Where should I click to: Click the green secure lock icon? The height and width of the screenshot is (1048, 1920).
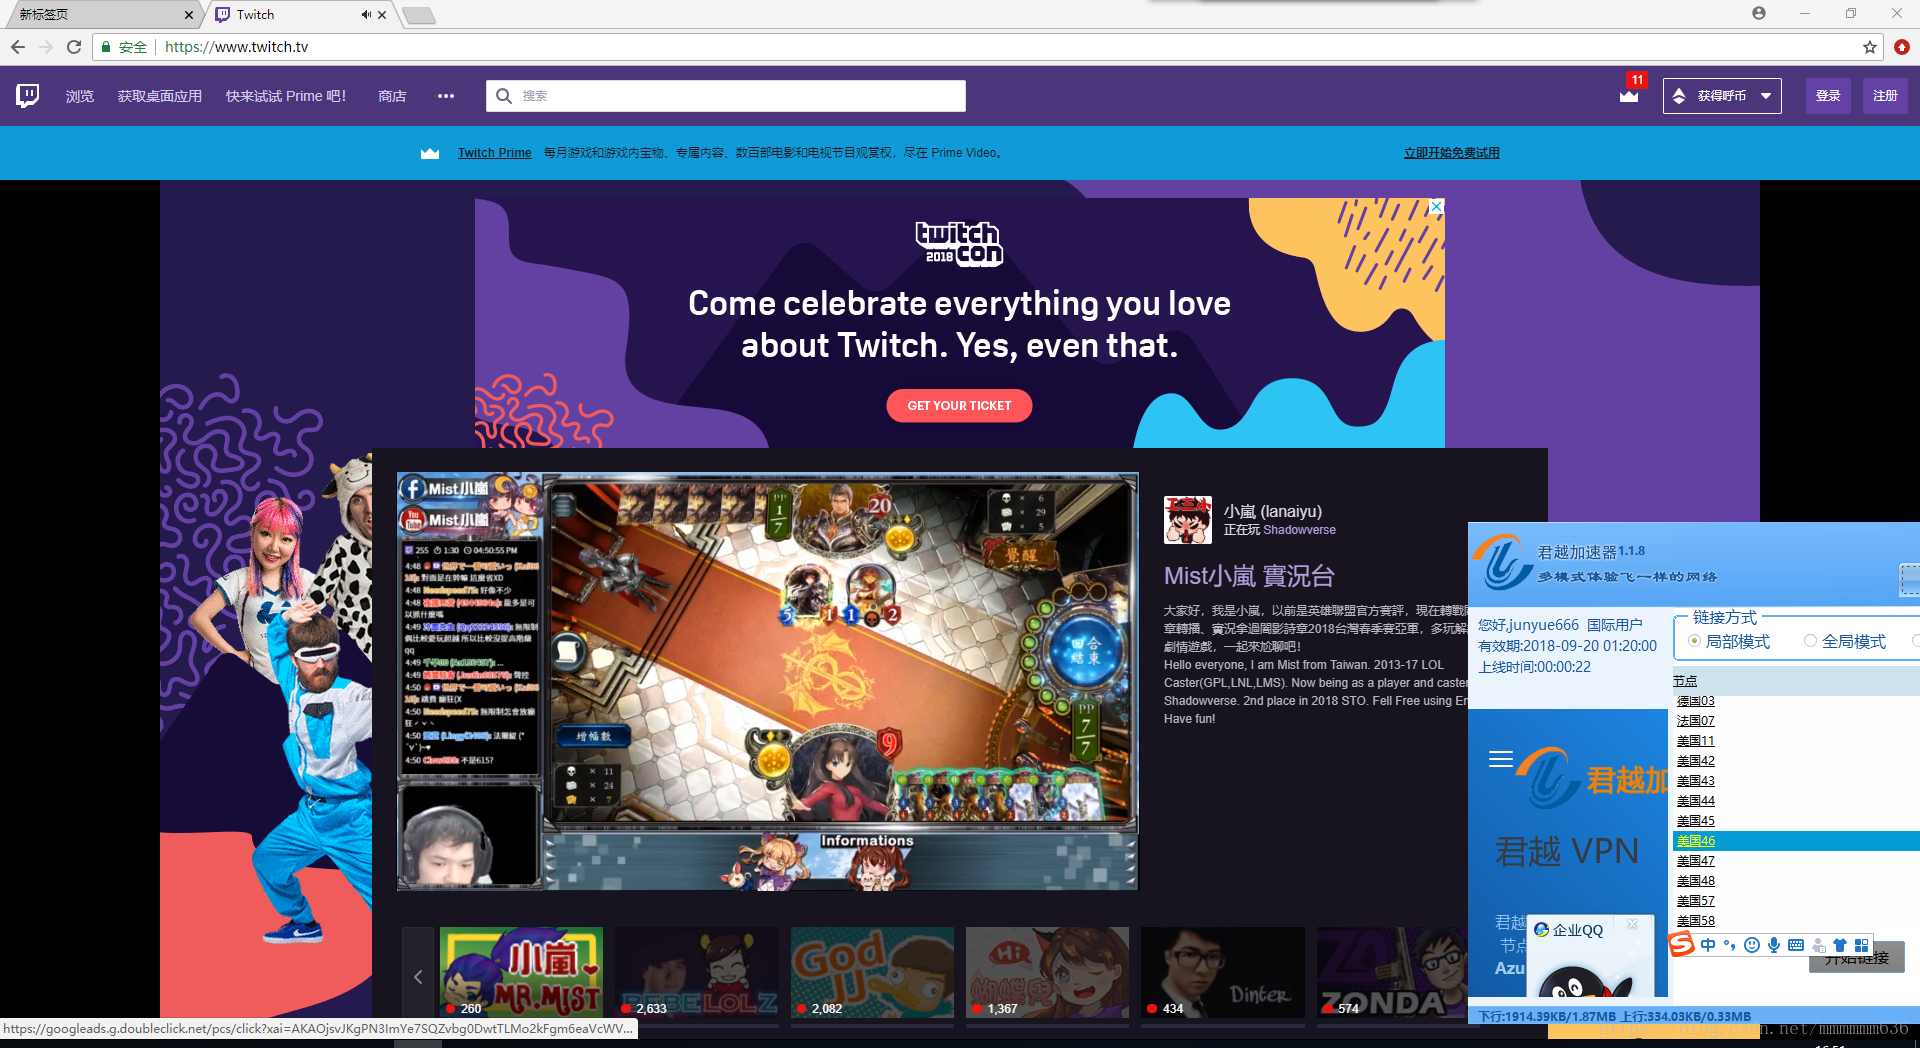point(106,47)
